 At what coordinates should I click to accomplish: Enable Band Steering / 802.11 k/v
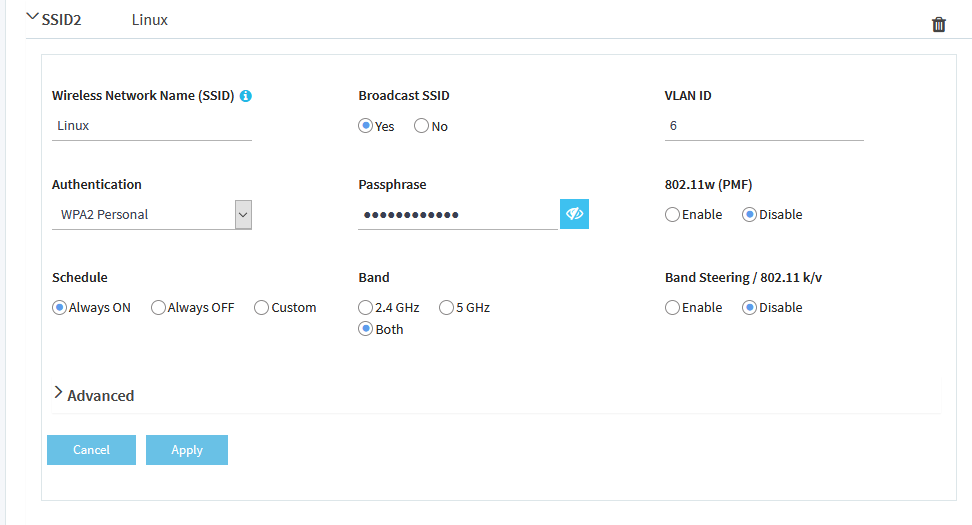[x=672, y=307]
